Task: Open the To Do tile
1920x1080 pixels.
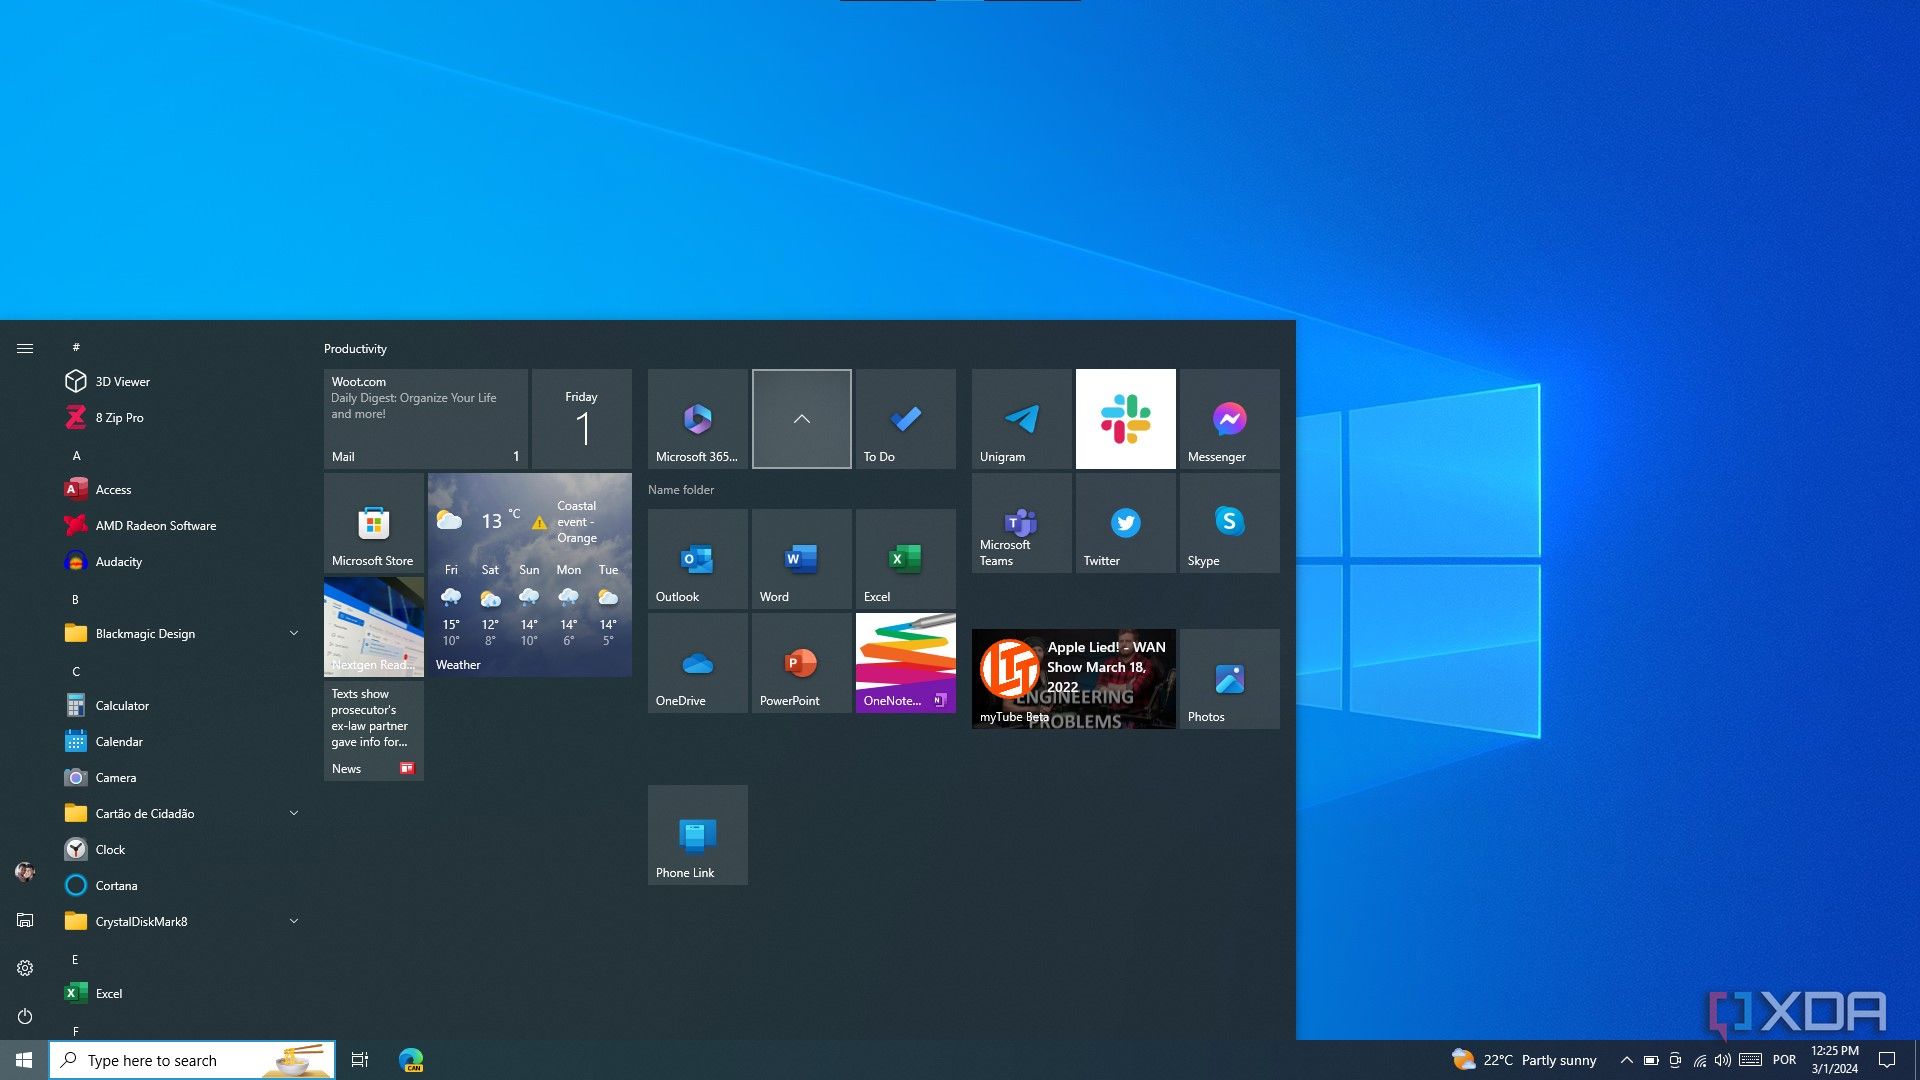Action: (x=906, y=419)
